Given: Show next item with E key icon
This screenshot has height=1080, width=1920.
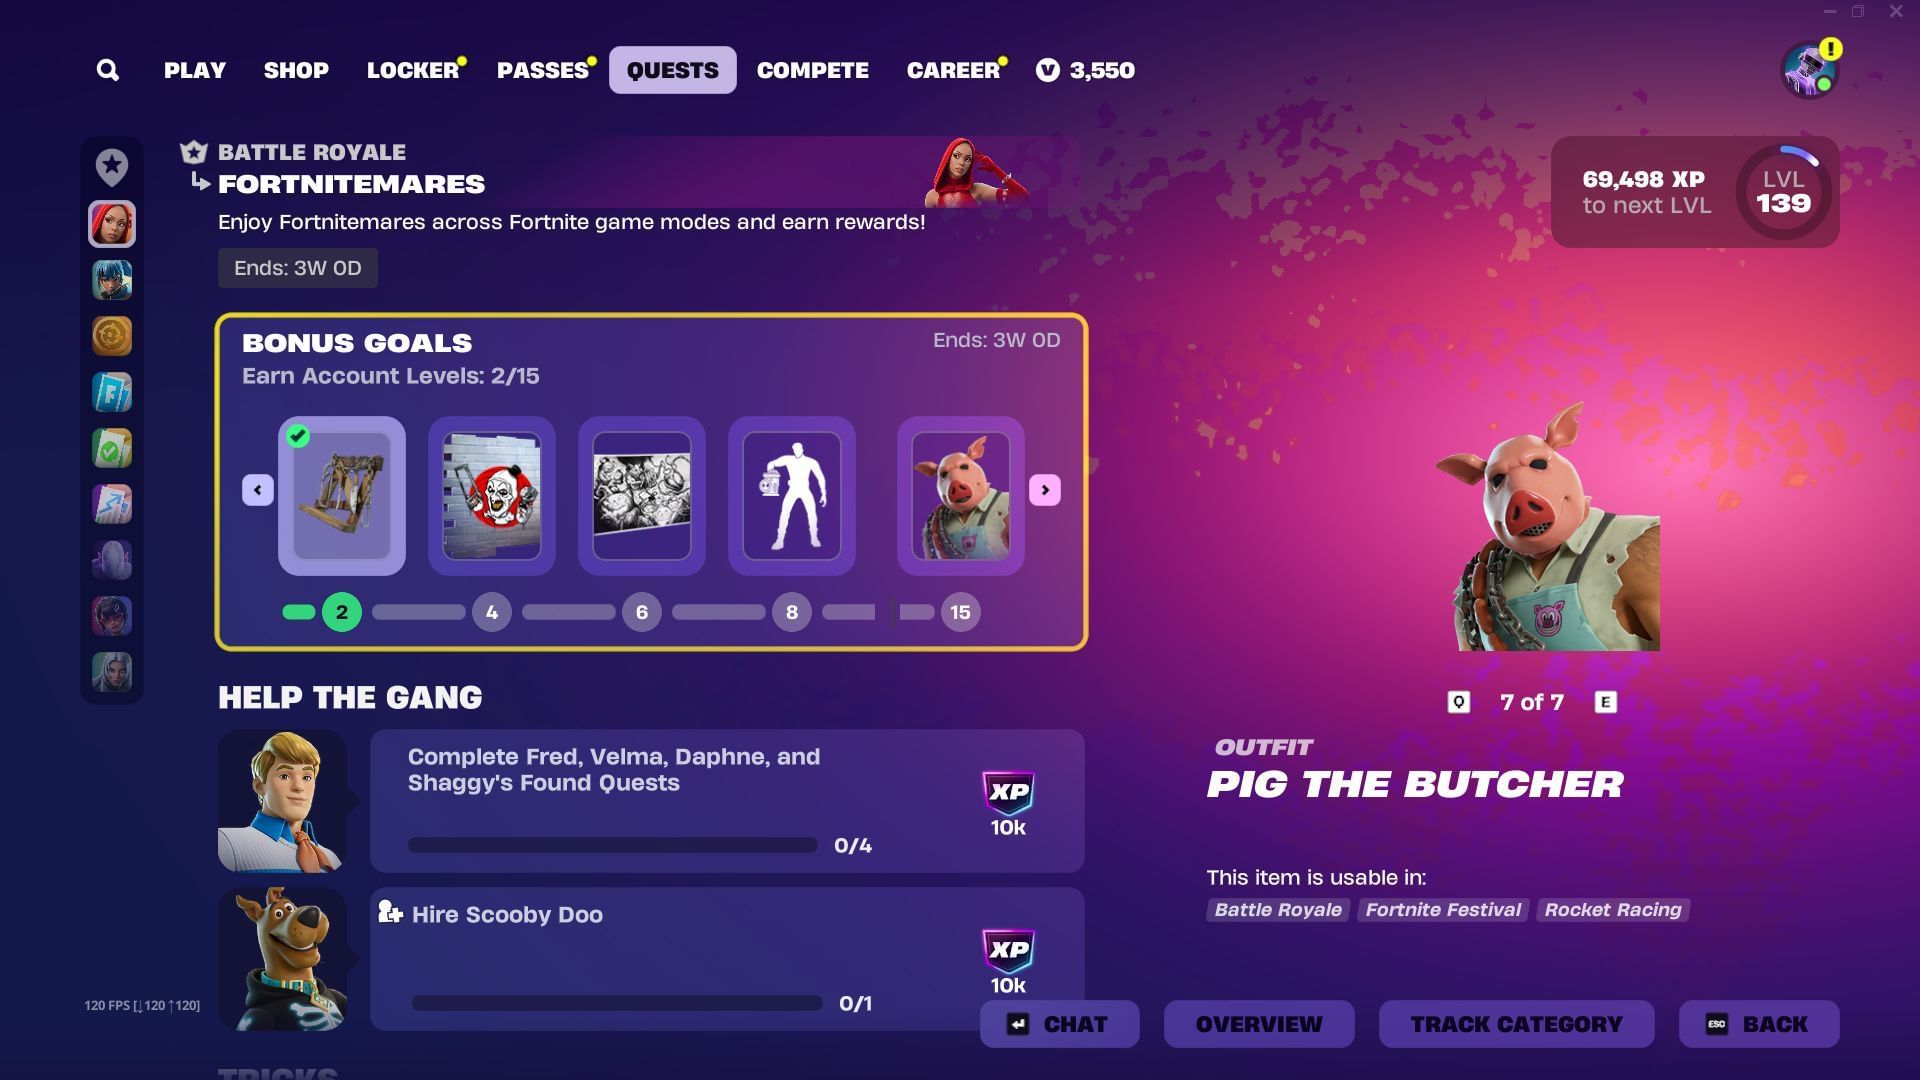Looking at the screenshot, I should pyautogui.click(x=1606, y=702).
